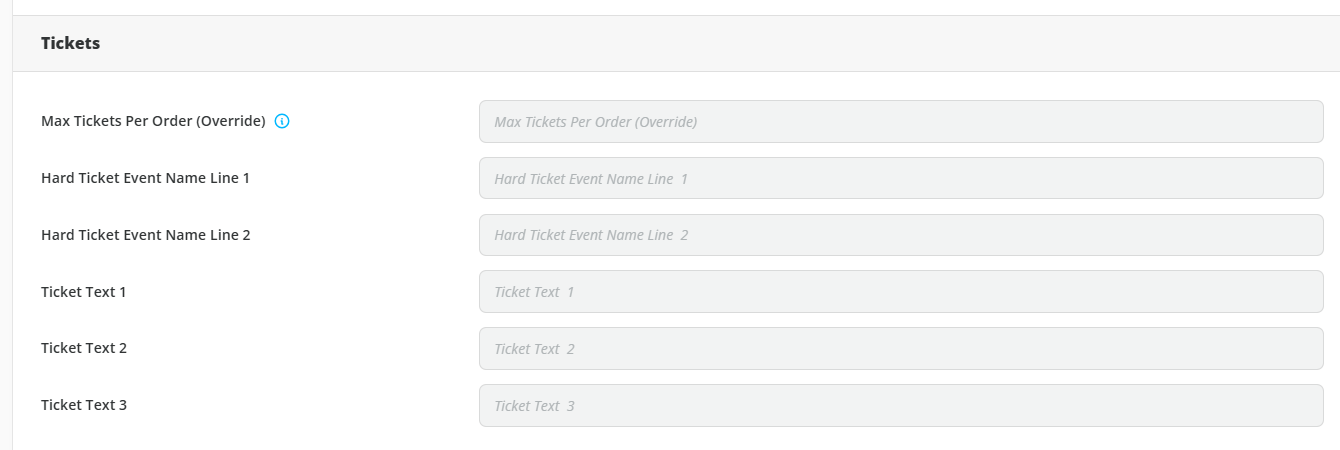The width and height of the screenshot is (1340, 450).
Task: Place cursor in the Ticket Text 3 field
Action: click(x=901, y=405)
